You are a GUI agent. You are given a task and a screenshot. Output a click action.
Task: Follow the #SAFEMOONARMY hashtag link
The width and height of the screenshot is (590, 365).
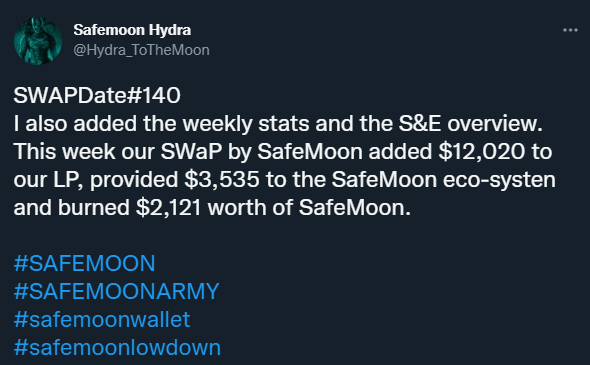pyautogui.click(x=116, y=291)
